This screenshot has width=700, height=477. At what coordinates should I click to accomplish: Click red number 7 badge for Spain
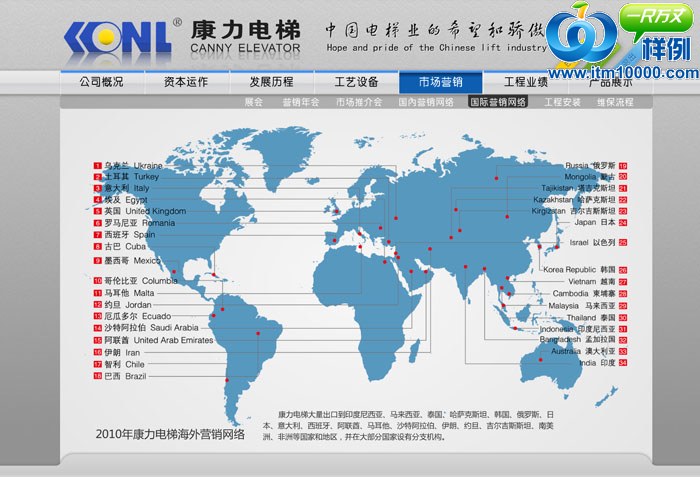point(98,234)
